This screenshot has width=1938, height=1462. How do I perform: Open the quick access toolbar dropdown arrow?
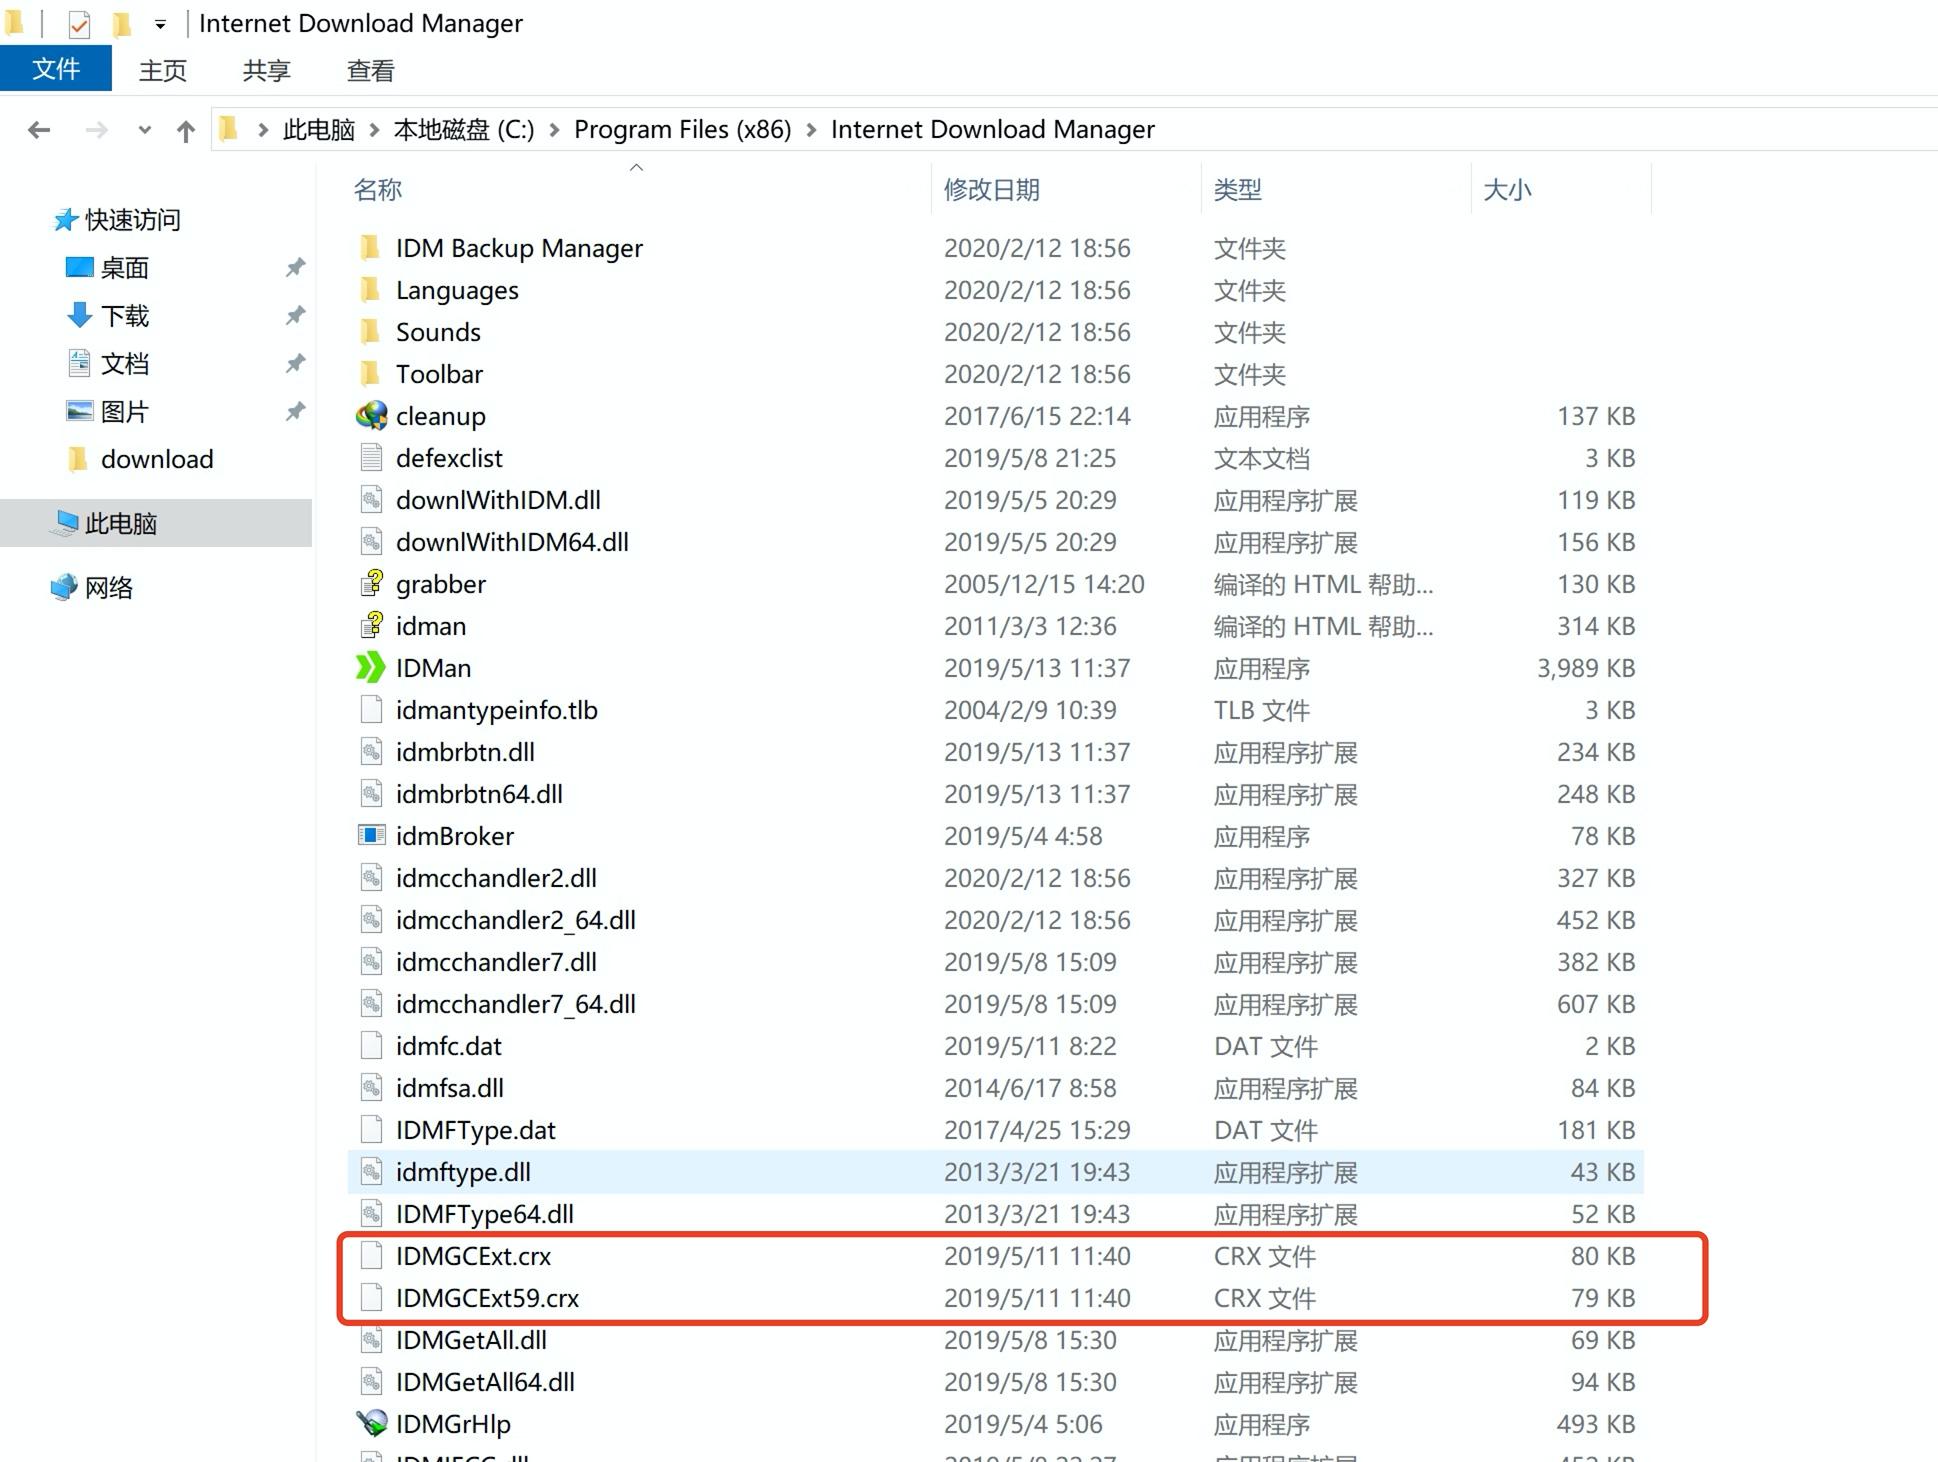tap(160, 24)
